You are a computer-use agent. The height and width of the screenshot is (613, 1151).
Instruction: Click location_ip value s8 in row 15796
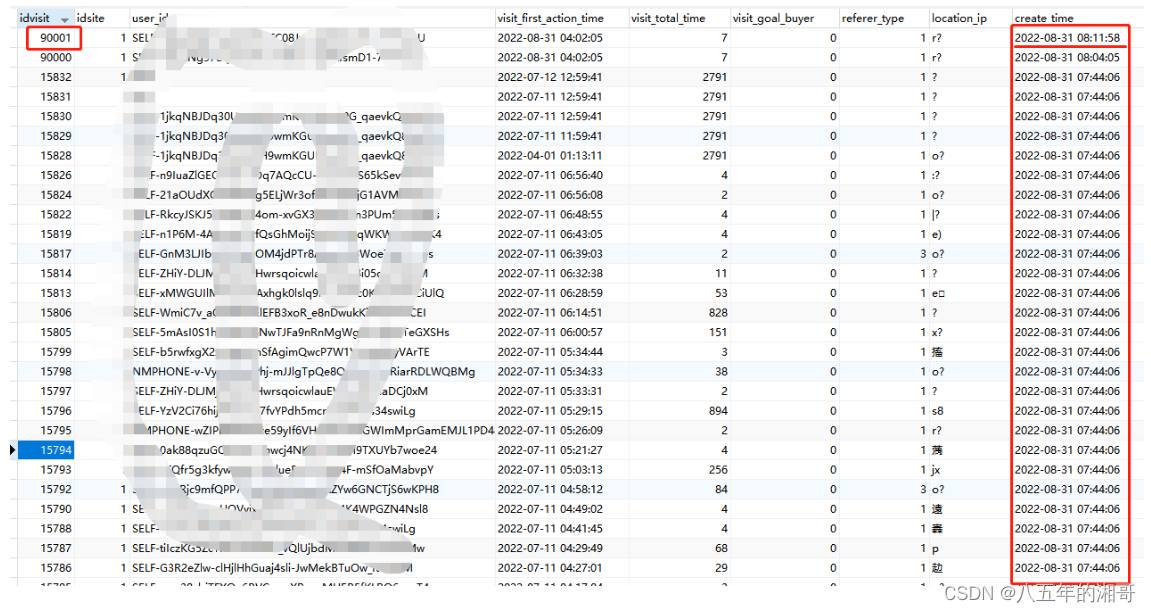(937, 411)
